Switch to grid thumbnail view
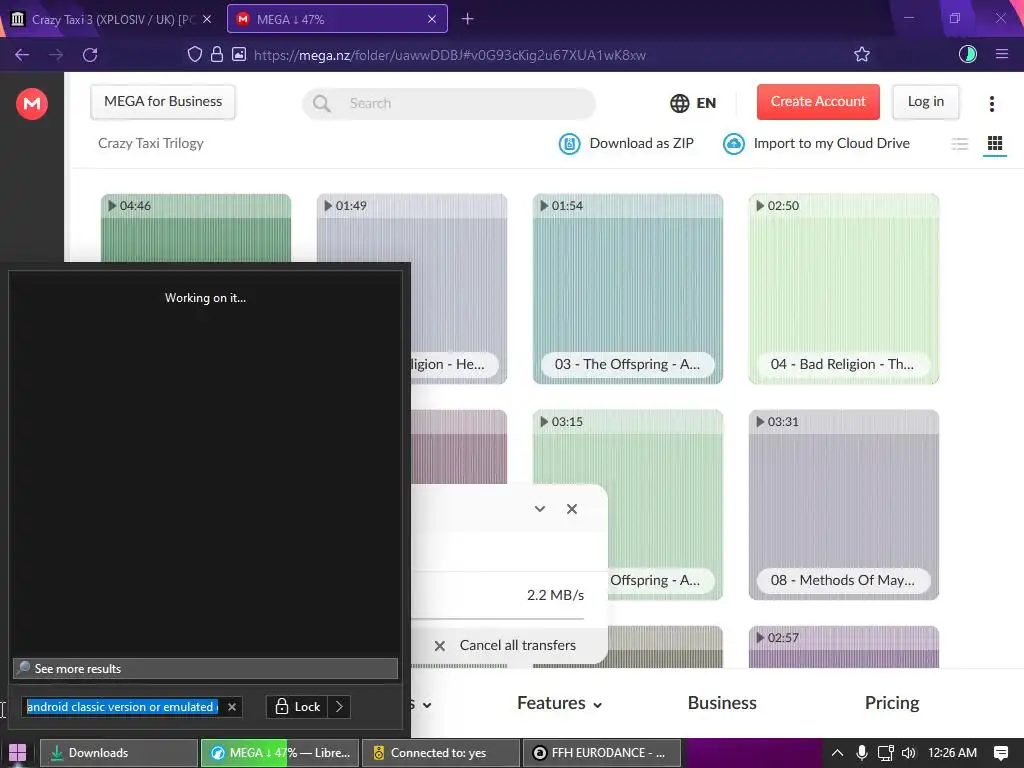Viewport: 1024px width, 768px height. [995, 143]
